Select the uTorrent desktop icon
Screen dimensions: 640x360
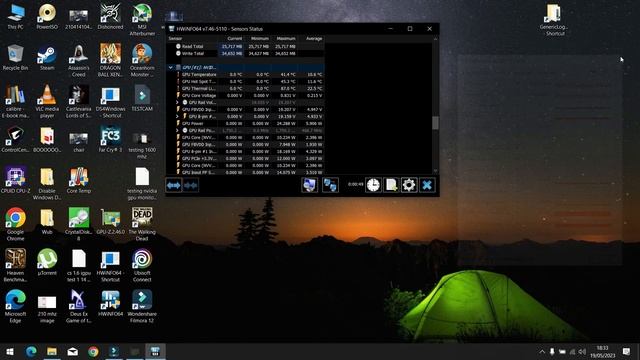47,262
